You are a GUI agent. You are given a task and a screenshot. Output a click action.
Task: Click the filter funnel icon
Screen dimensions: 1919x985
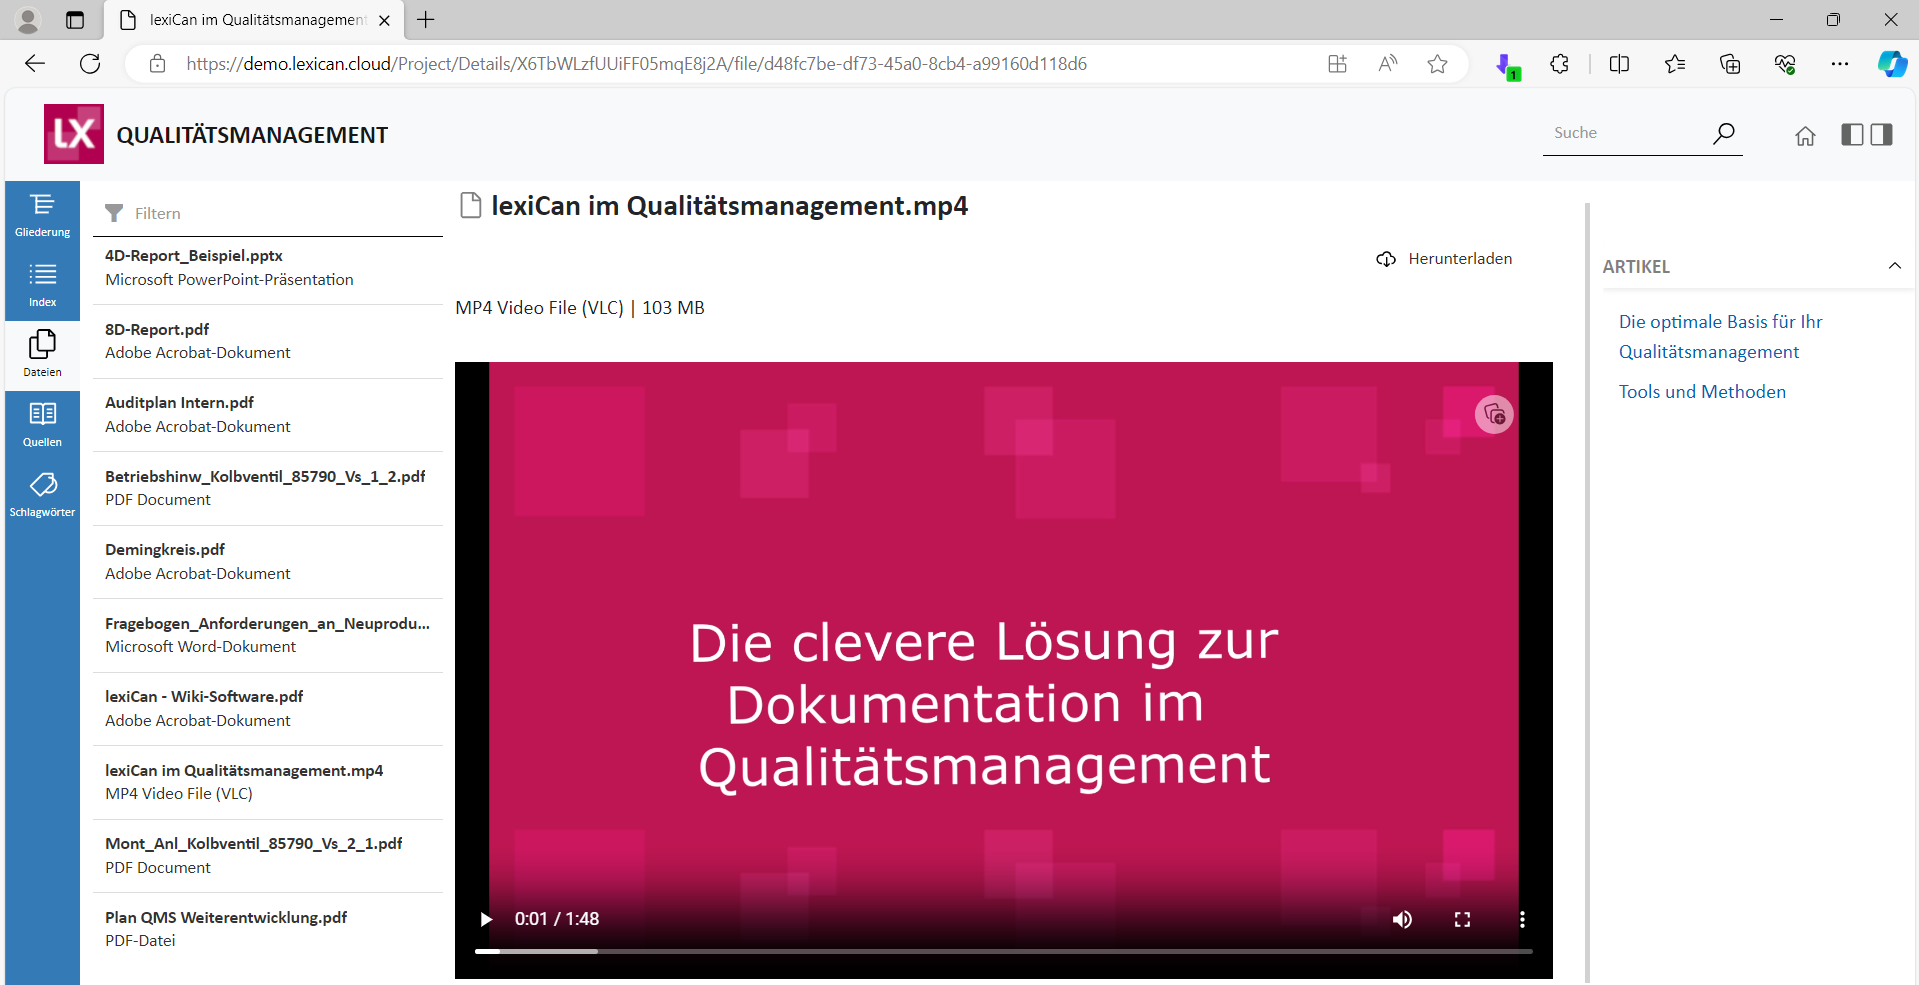pyautogui.click(x=114, y=213)
